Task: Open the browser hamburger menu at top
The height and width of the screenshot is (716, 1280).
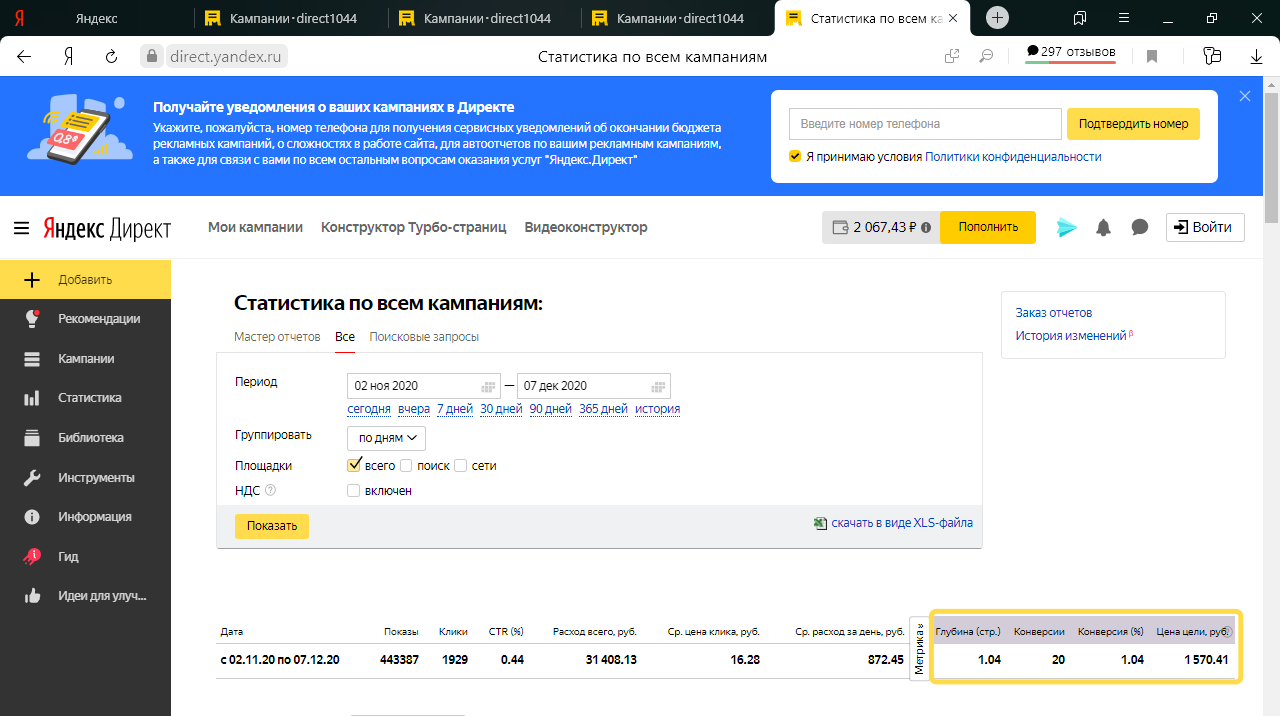Action: 1124,18
